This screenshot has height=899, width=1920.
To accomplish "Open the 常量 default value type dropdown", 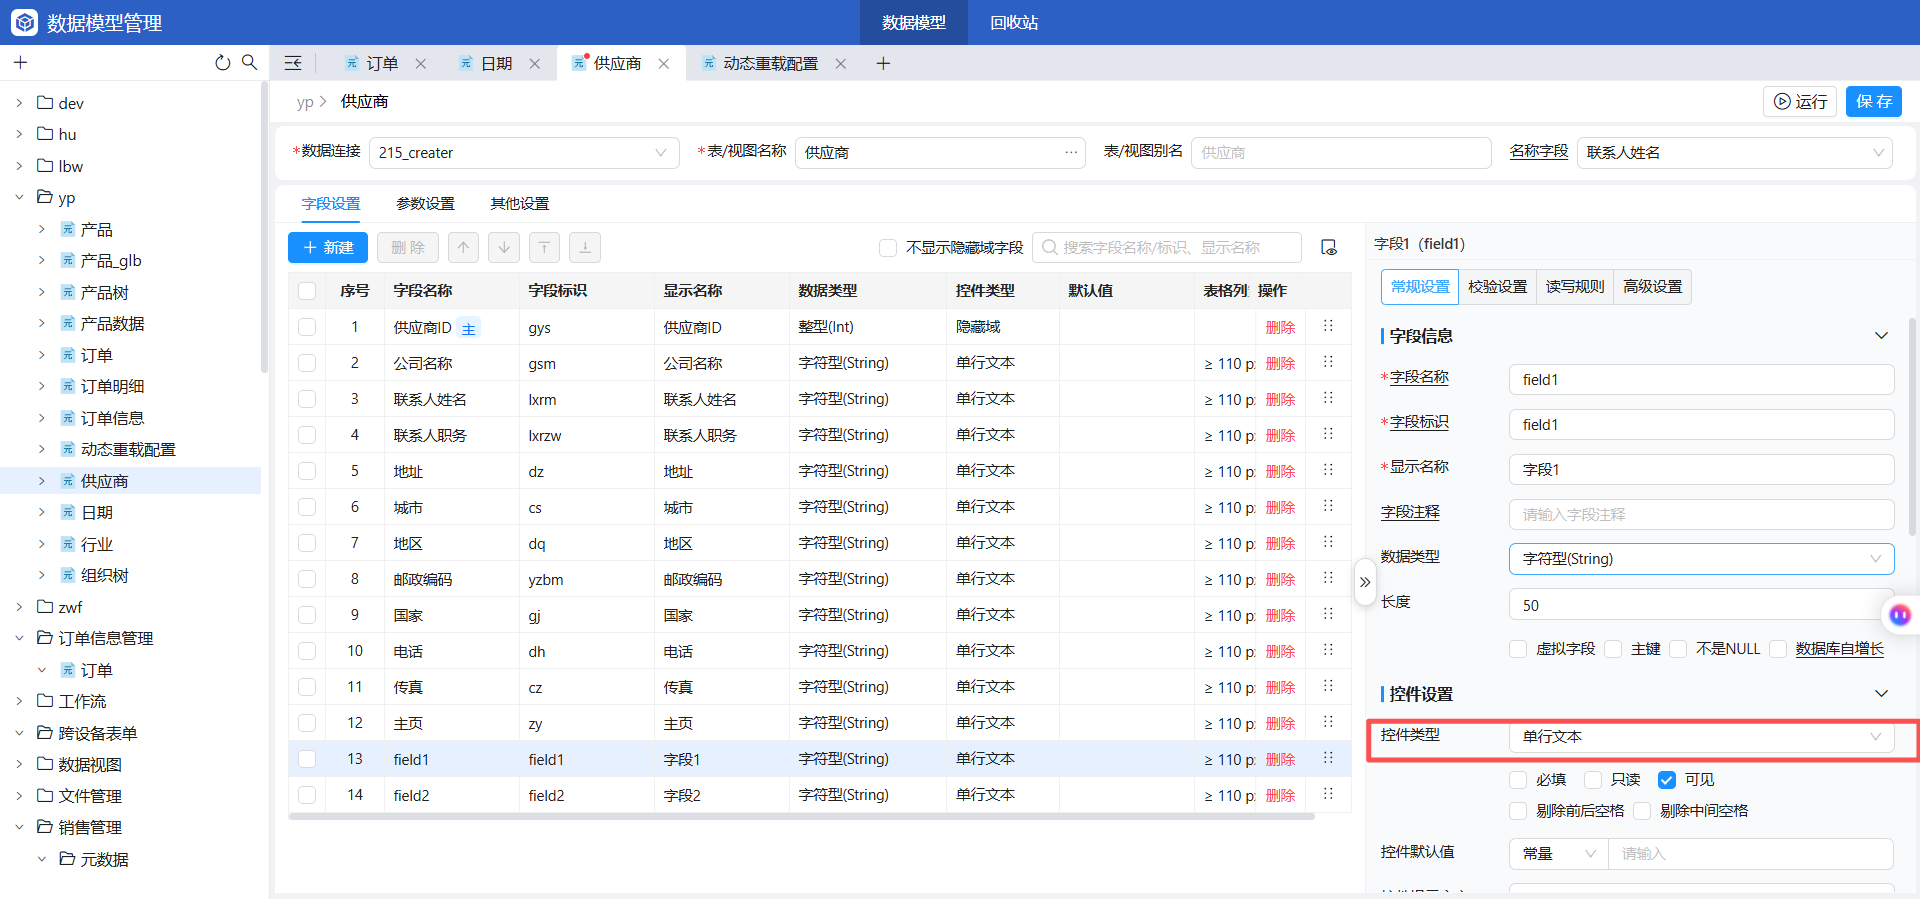I will [x=1558, y=854].
